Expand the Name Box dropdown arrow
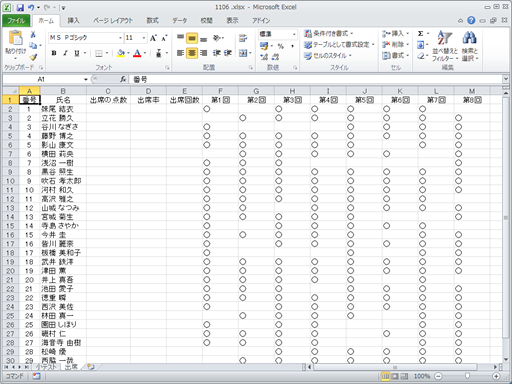This screenshot has width=512, height=384. point(86,79)
